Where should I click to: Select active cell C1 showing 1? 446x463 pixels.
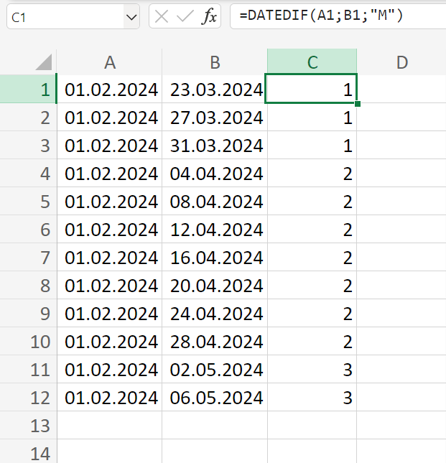311,89
